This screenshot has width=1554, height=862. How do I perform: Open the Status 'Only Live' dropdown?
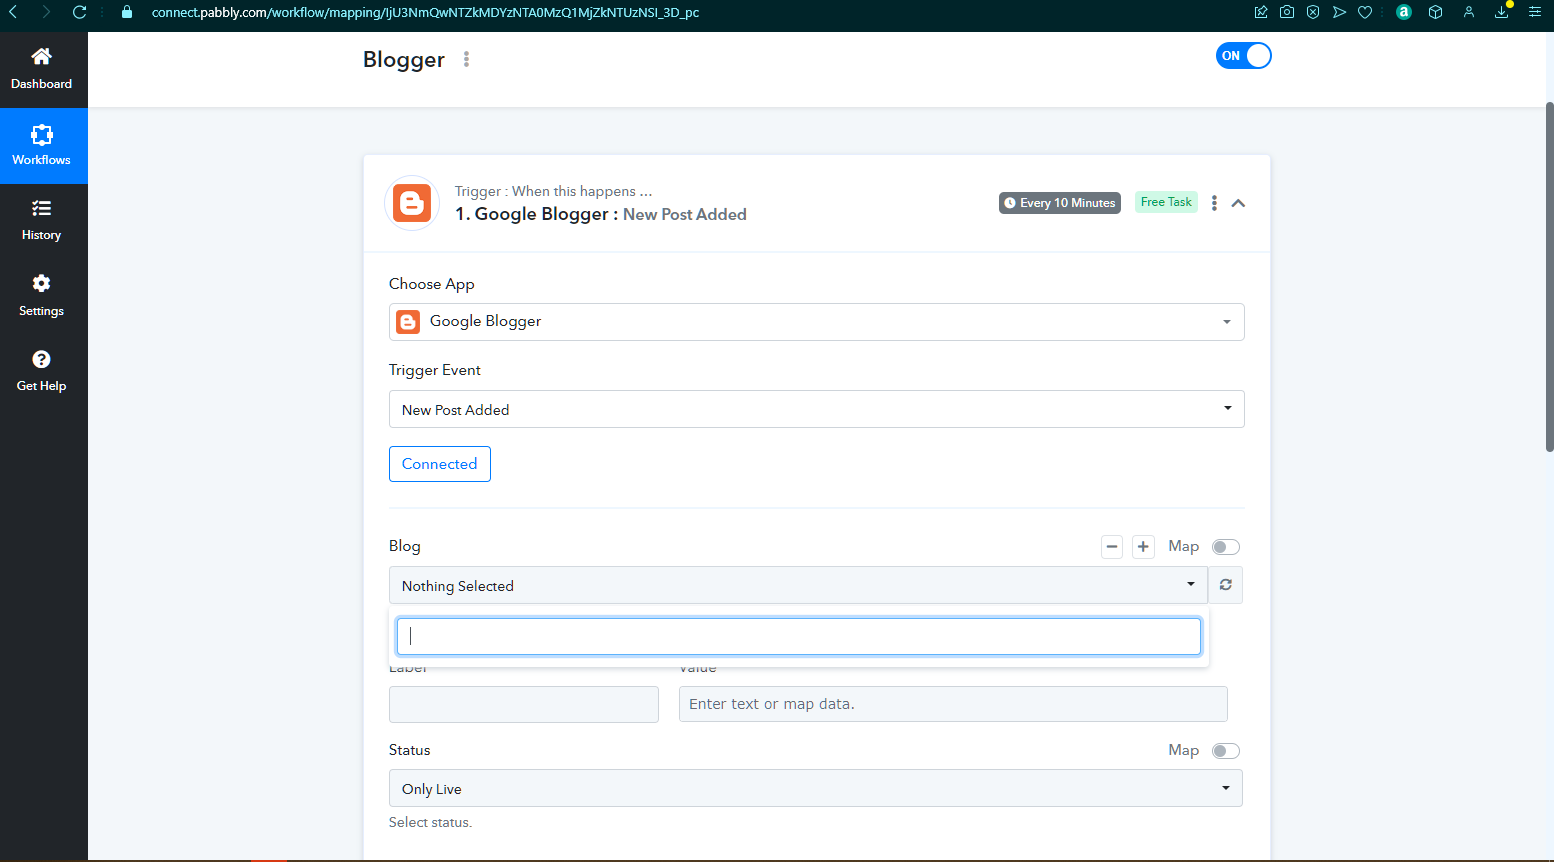816,788
